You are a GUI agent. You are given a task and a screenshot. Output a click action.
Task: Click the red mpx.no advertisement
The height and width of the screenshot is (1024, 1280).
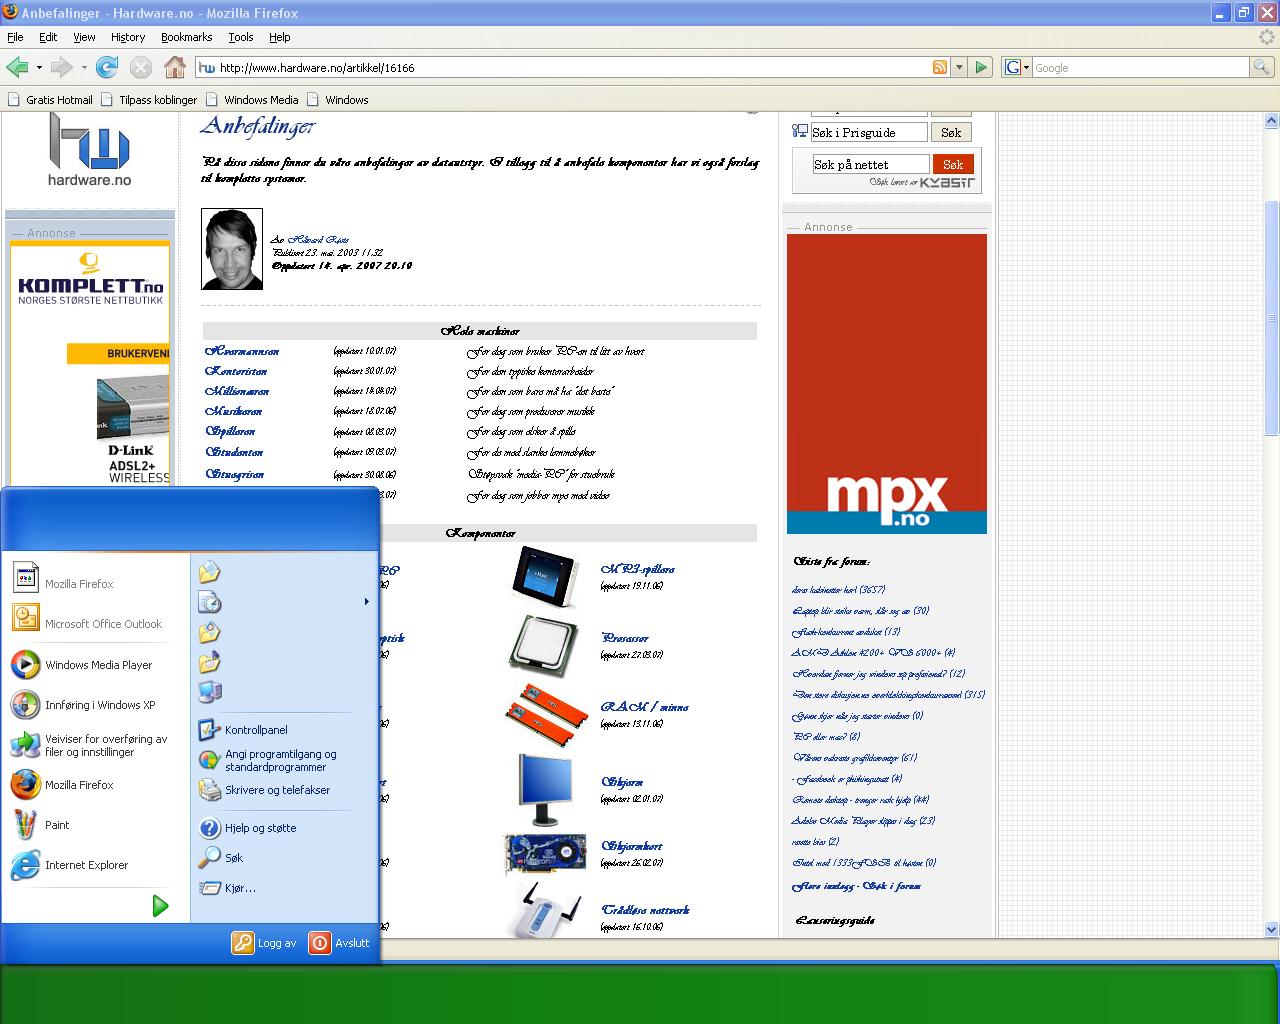pyautogui.click(x=887, y=384)
